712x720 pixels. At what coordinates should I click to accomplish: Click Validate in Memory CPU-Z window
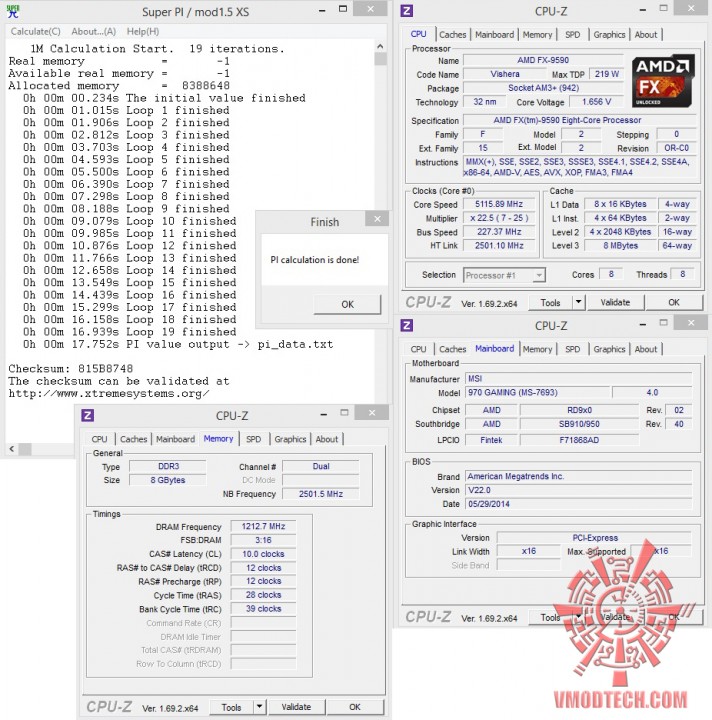pyautogui.click(x=296, y=707)
